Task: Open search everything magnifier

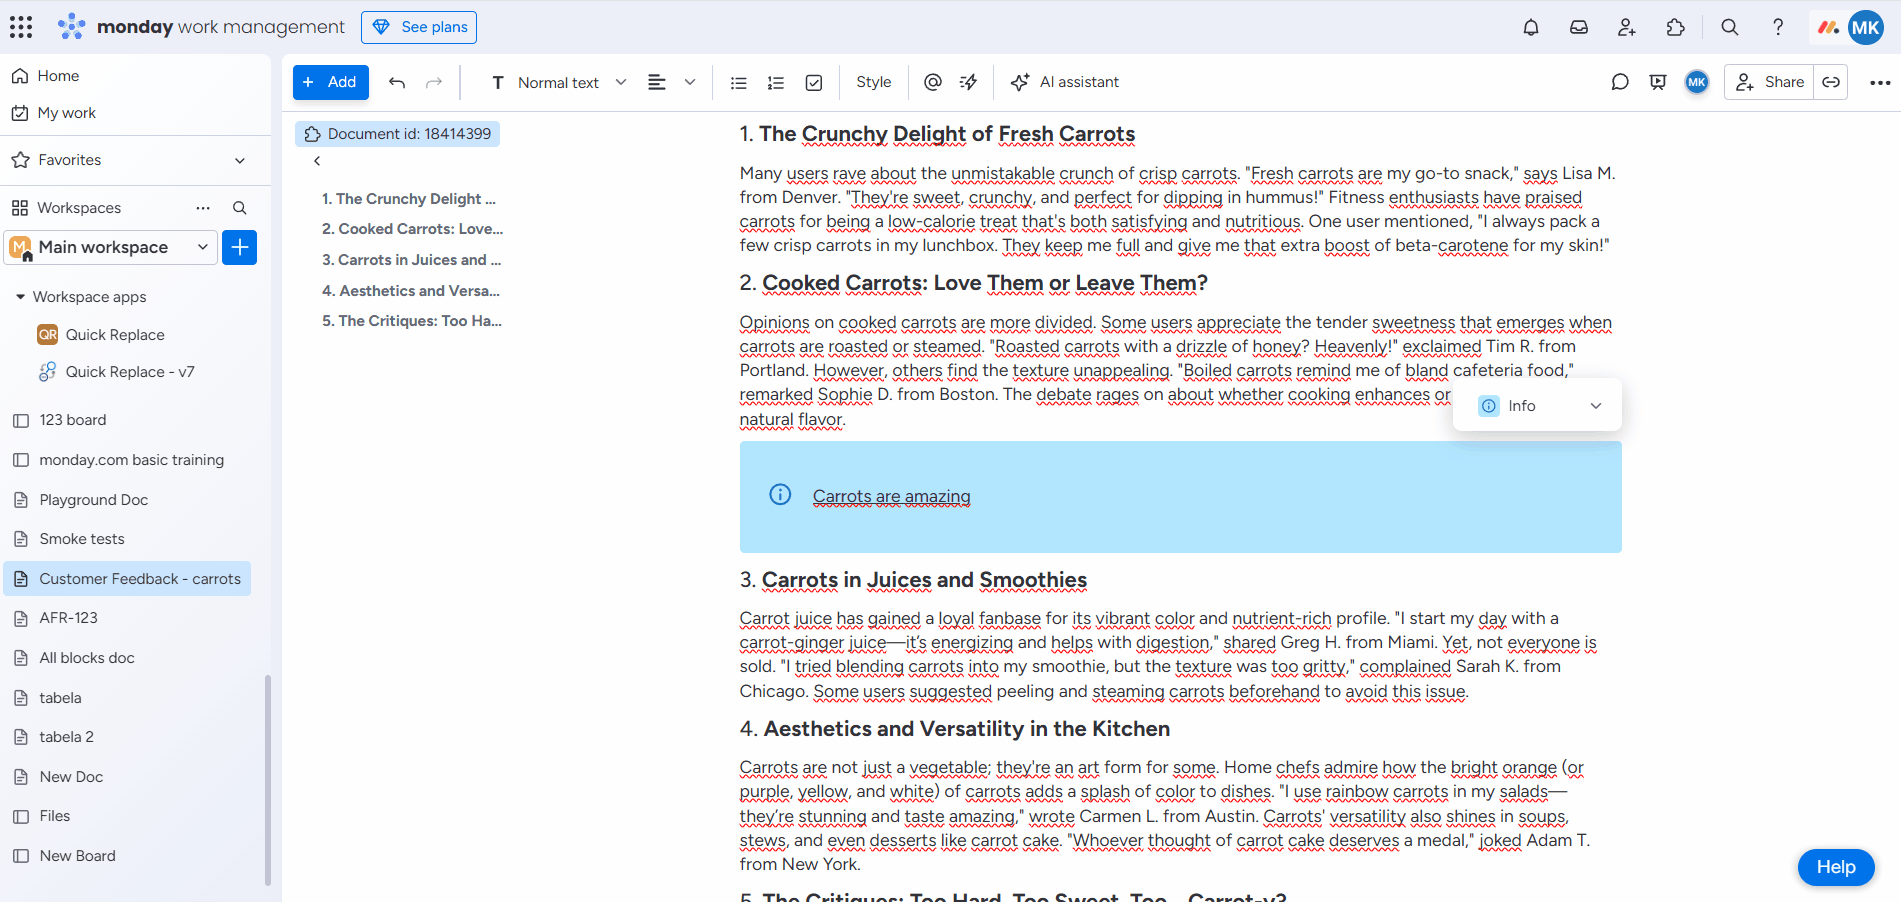Action: (1729, 27)
